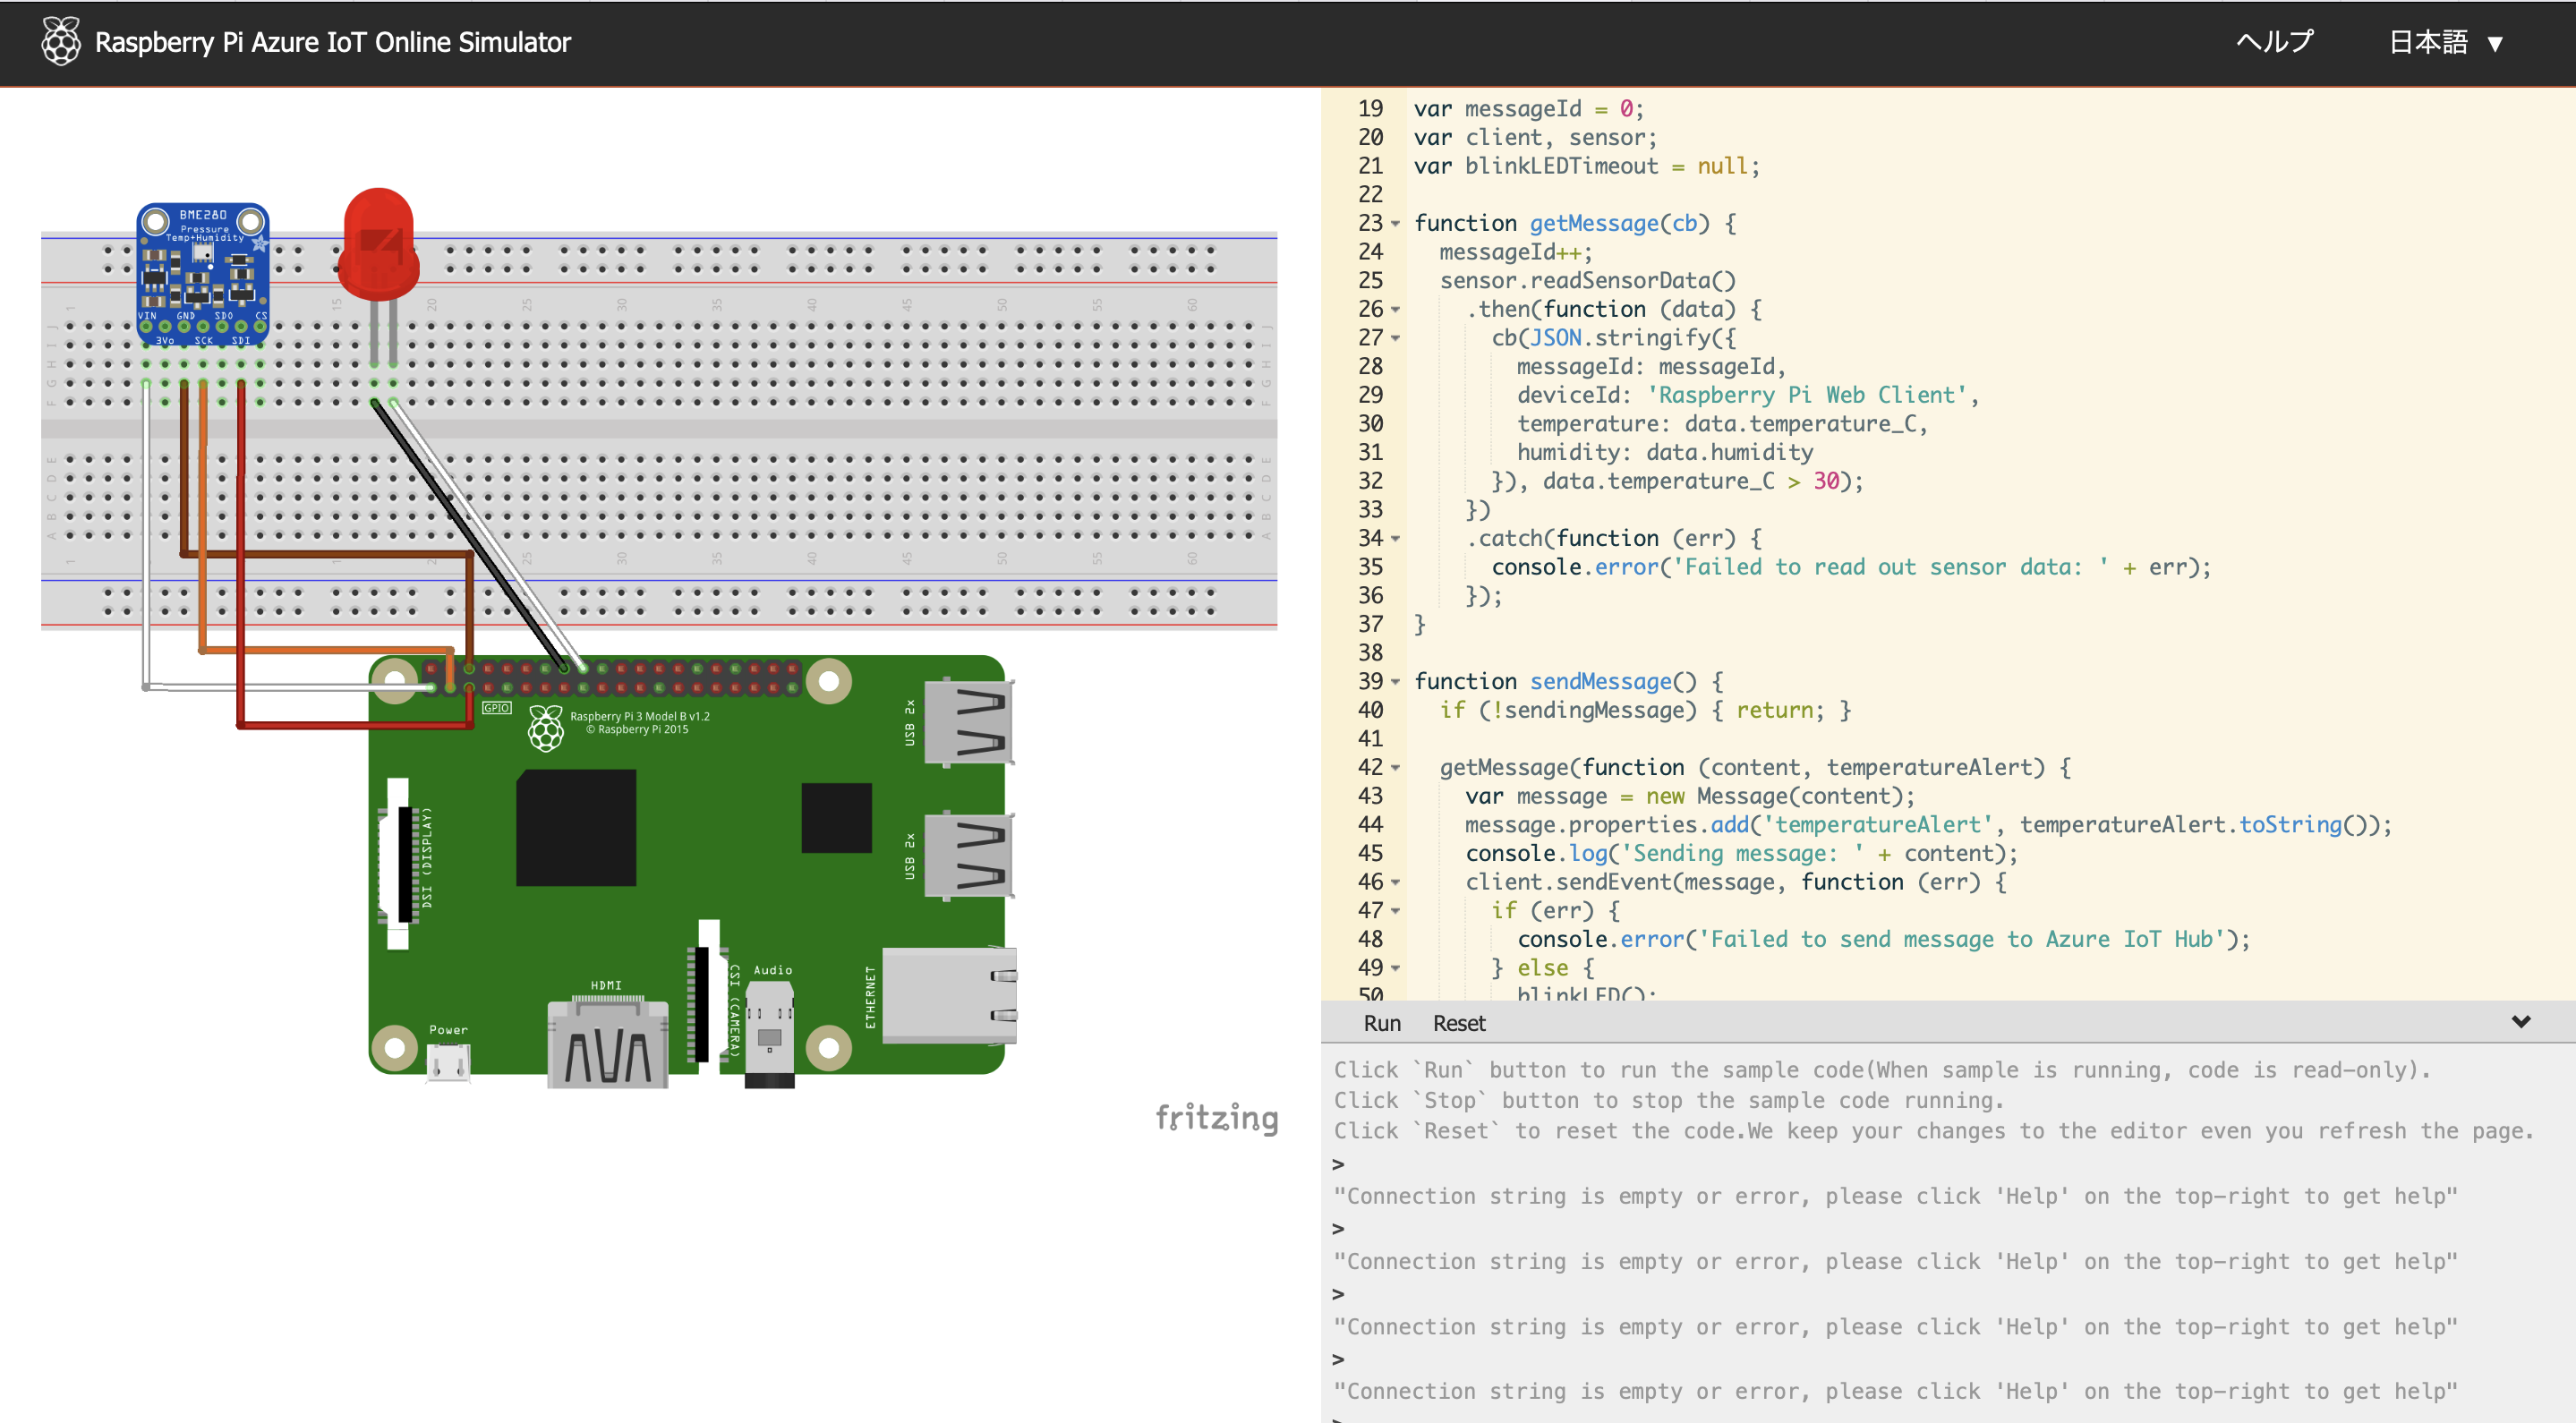The height and width of the screenshot is (1423, 2576).
Task: Place cursor on line 30 temperature code
Action: 1720,424
